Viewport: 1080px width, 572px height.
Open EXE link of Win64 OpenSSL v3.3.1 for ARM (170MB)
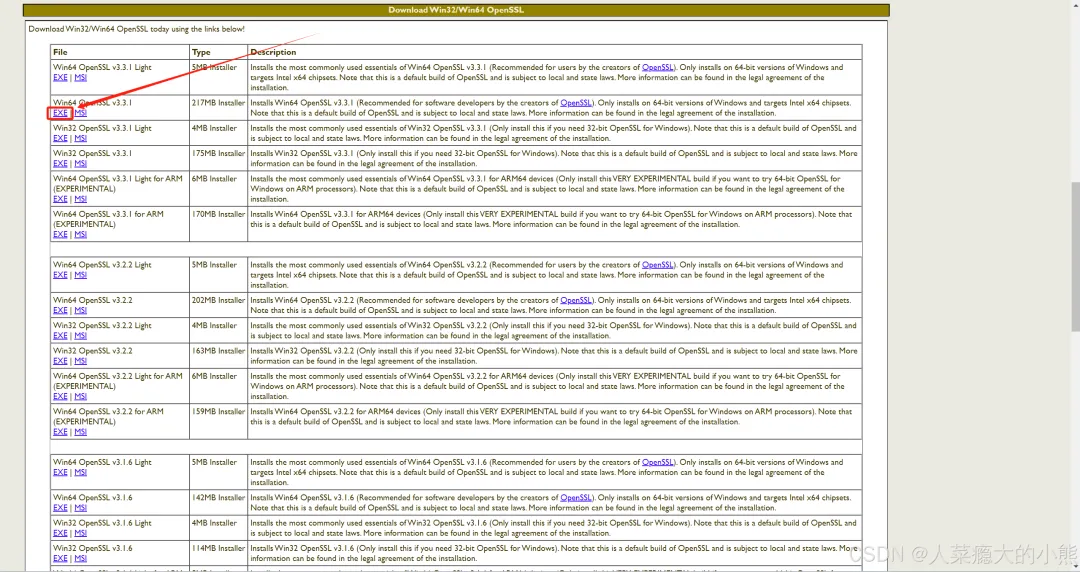point(60,235)
